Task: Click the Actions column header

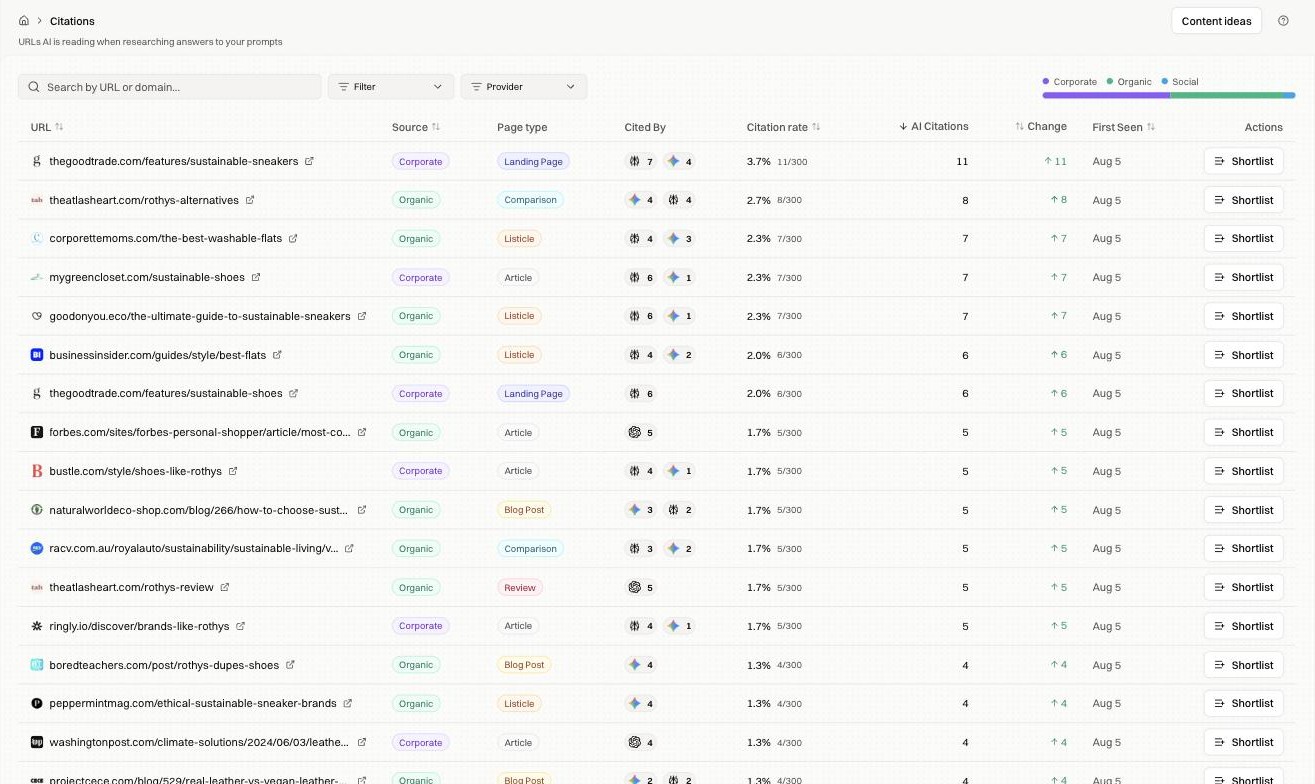Action: tap(1263, 127)
